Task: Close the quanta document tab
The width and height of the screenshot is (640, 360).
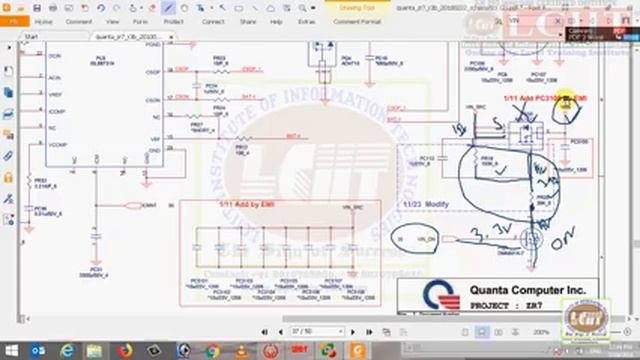Action: coord(171,37)
